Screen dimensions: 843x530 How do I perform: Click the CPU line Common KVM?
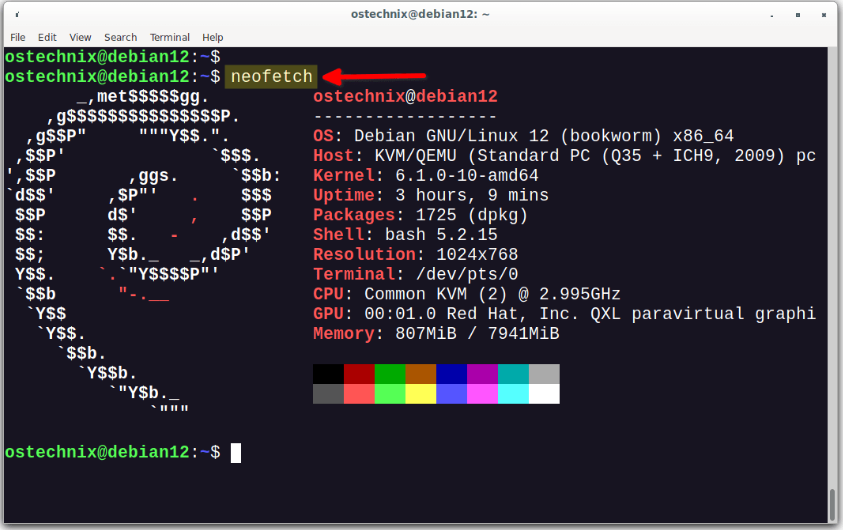(467, 295)
